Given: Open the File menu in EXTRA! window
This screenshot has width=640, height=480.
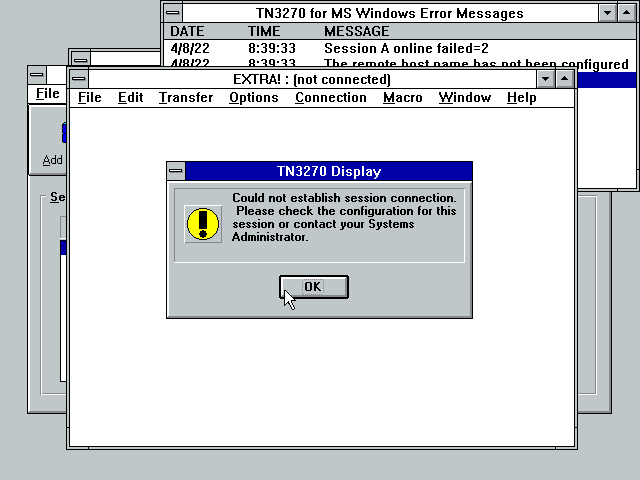Looking at the screenshot, I should click(89, 98).
